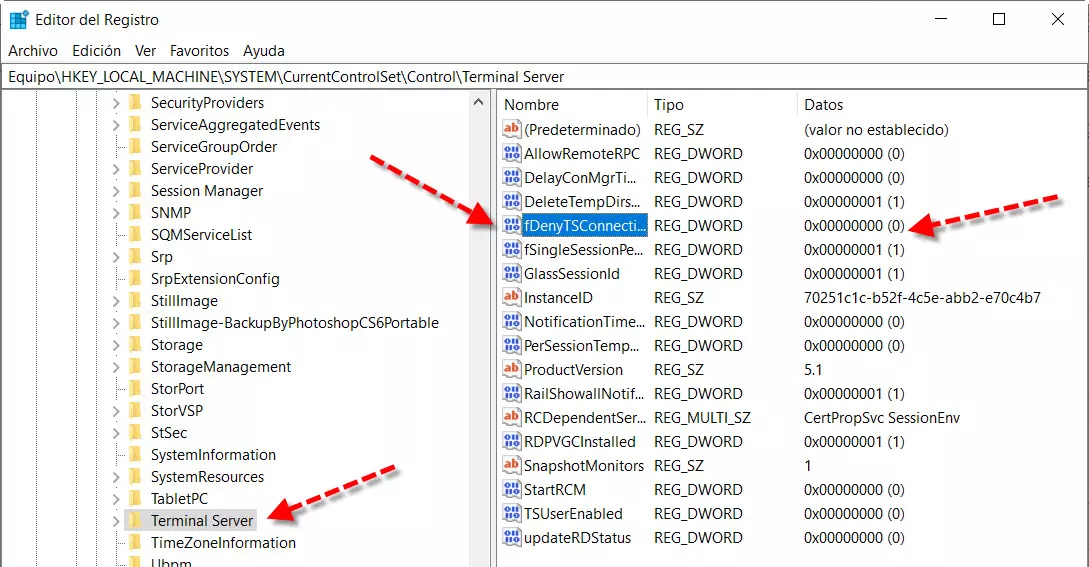Image resolution: width=1089 pixels, height=567 pixels.
Task: Open the Ayuda menu
Action: 264,51
